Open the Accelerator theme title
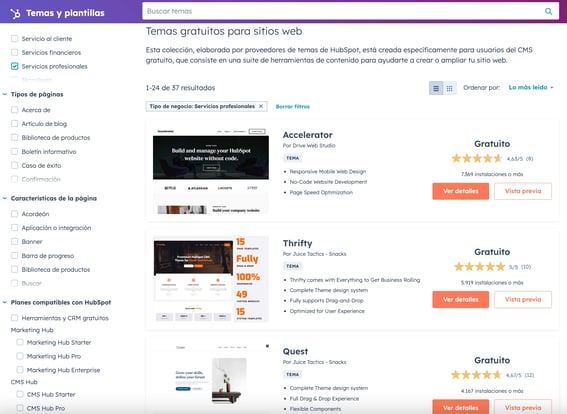 point(308,135)
